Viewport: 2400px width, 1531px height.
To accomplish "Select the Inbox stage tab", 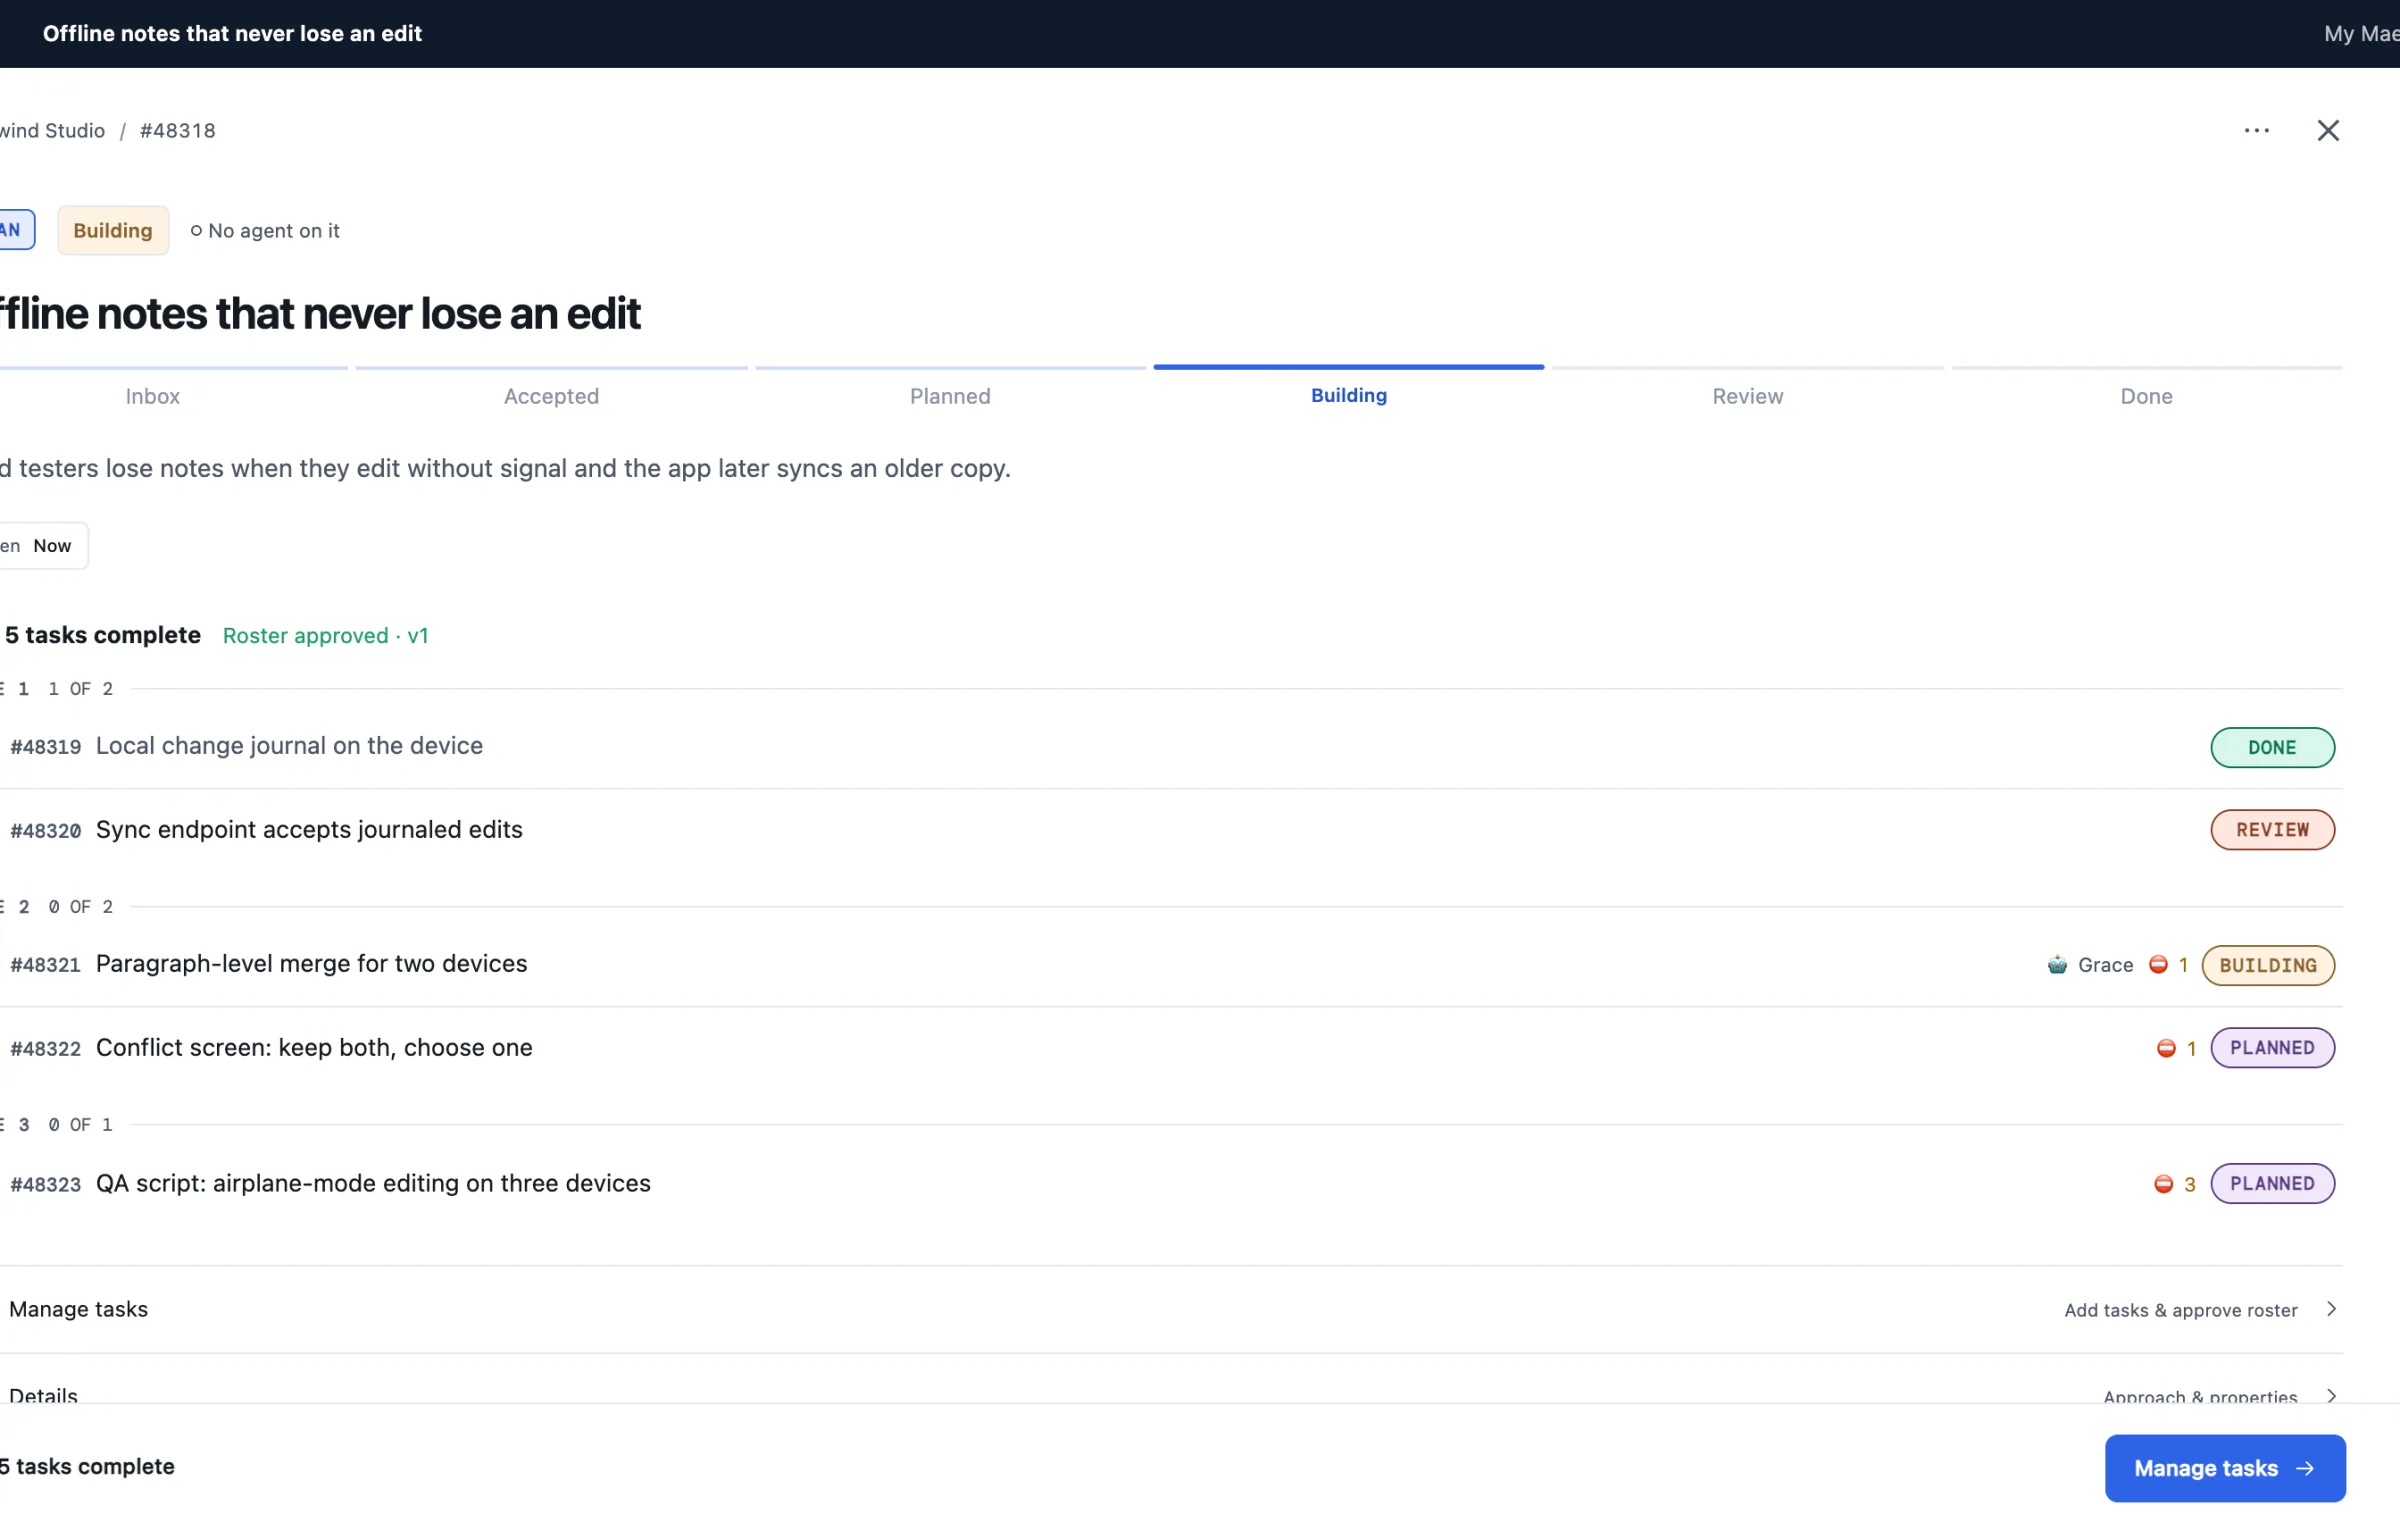I will [153, 396].
